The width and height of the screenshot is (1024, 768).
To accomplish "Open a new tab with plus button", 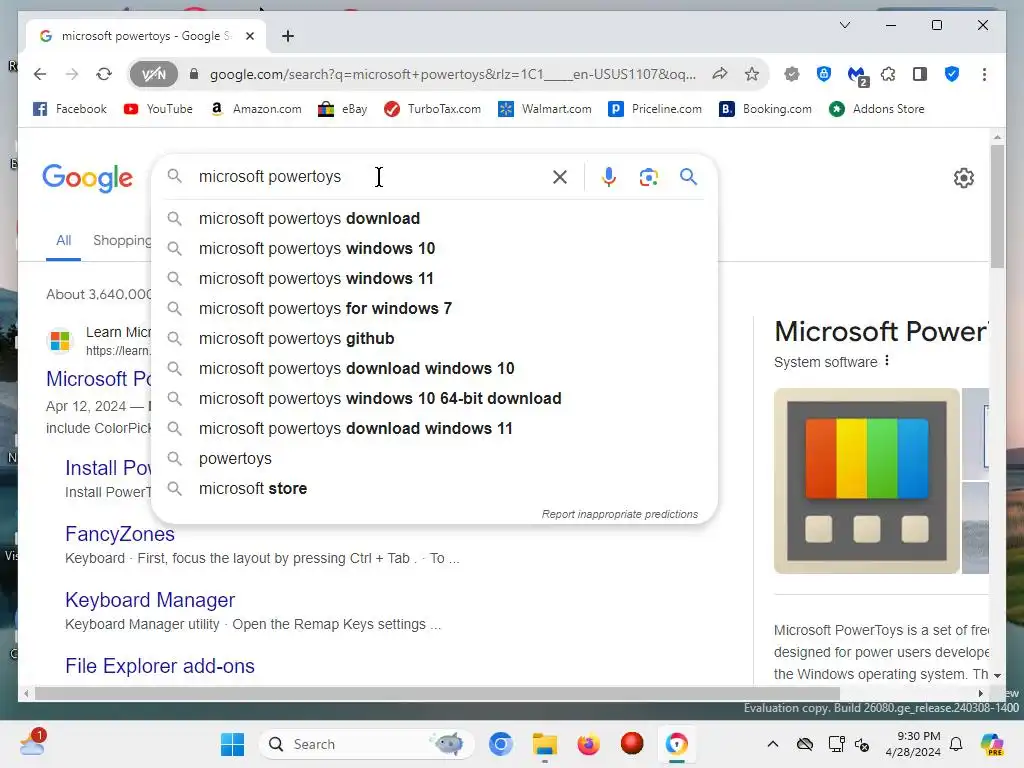I will (x=288, y=37).
